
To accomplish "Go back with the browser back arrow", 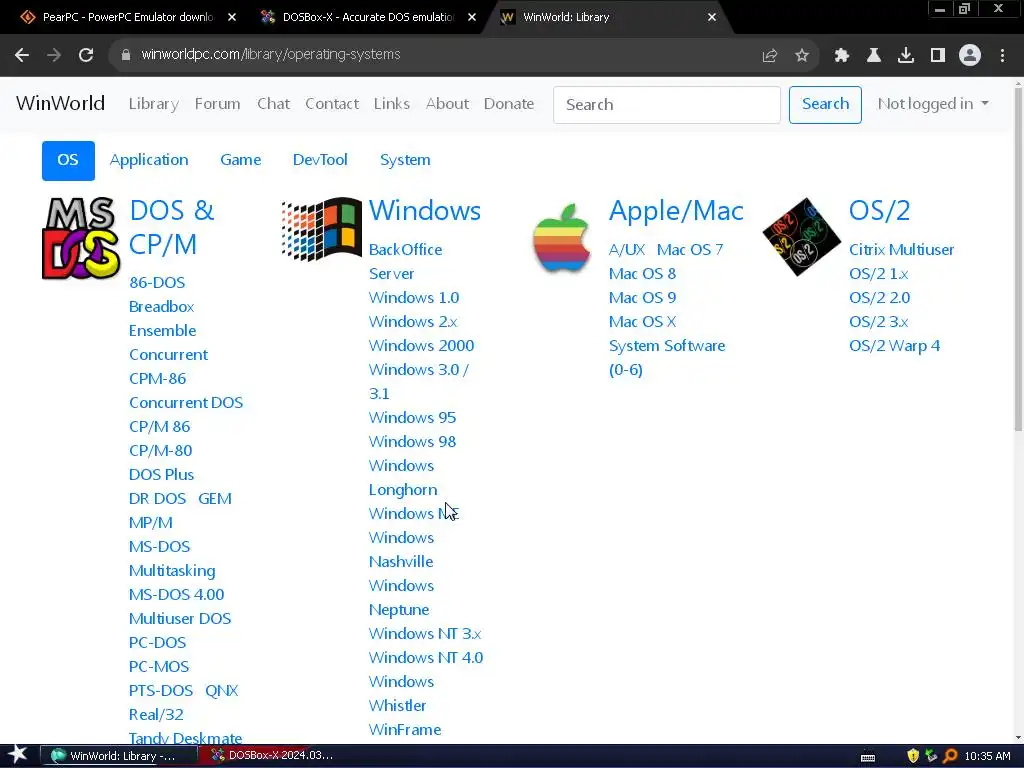I will (22, 55).
